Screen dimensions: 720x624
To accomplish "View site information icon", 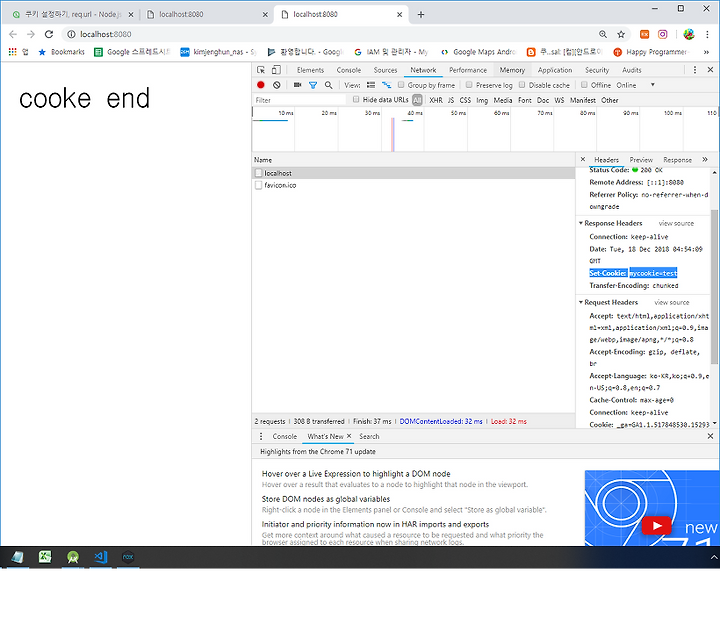I will (72, 34).
